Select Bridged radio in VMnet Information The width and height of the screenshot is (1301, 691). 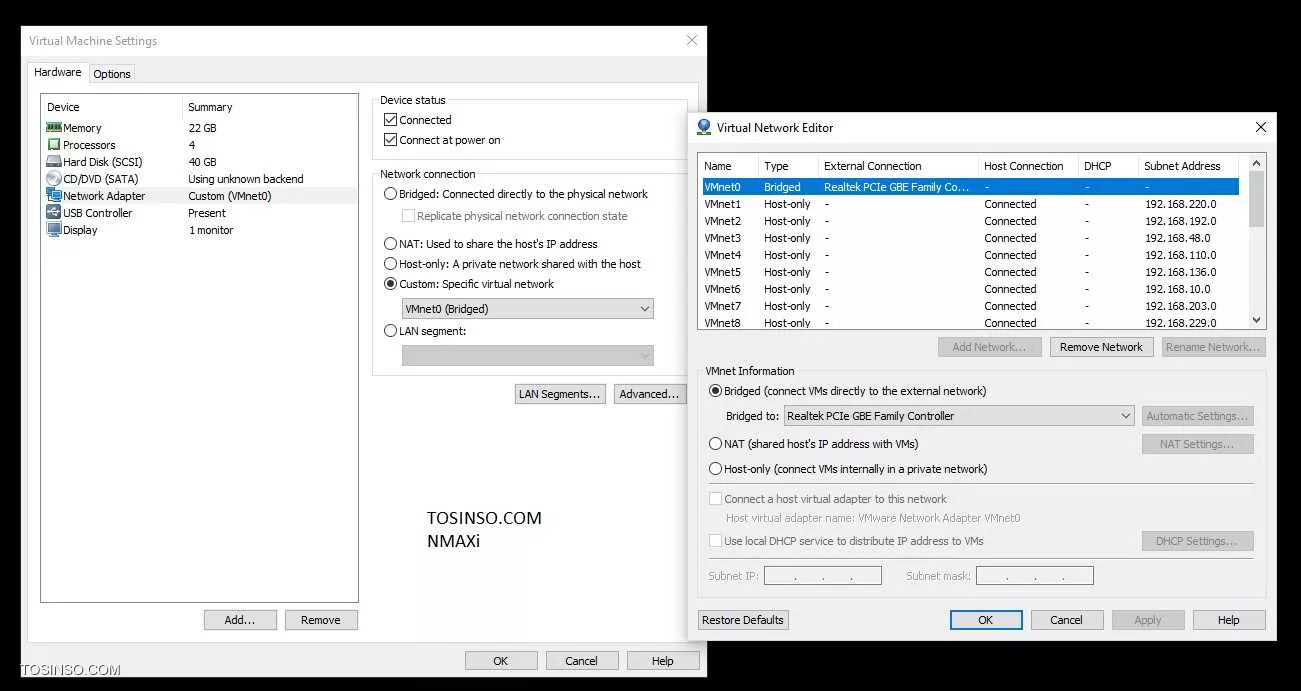click(x=715, y=391)
